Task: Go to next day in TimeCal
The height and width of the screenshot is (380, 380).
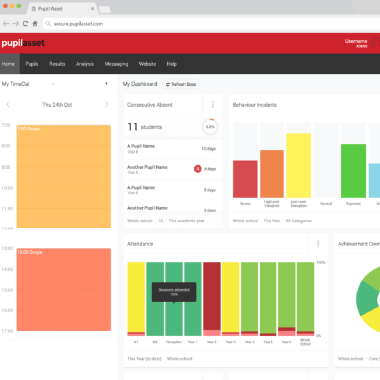Action: point(107,105)
